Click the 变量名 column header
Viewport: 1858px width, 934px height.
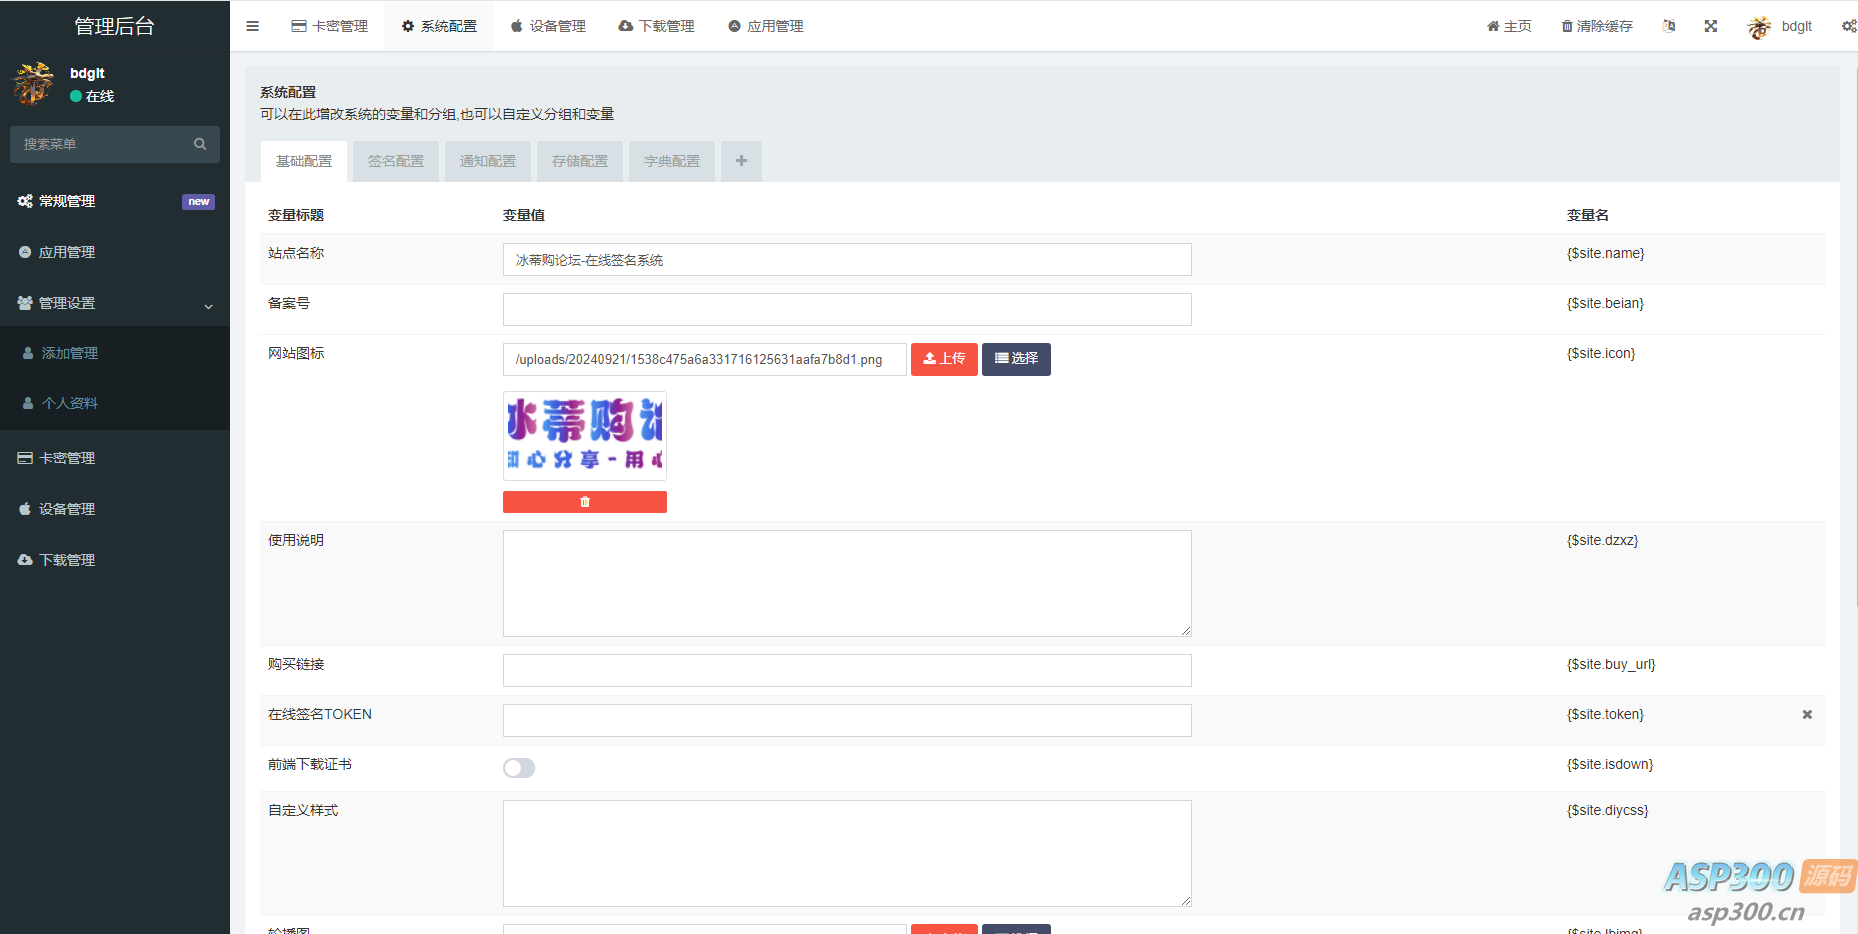tap(1588, 215)
